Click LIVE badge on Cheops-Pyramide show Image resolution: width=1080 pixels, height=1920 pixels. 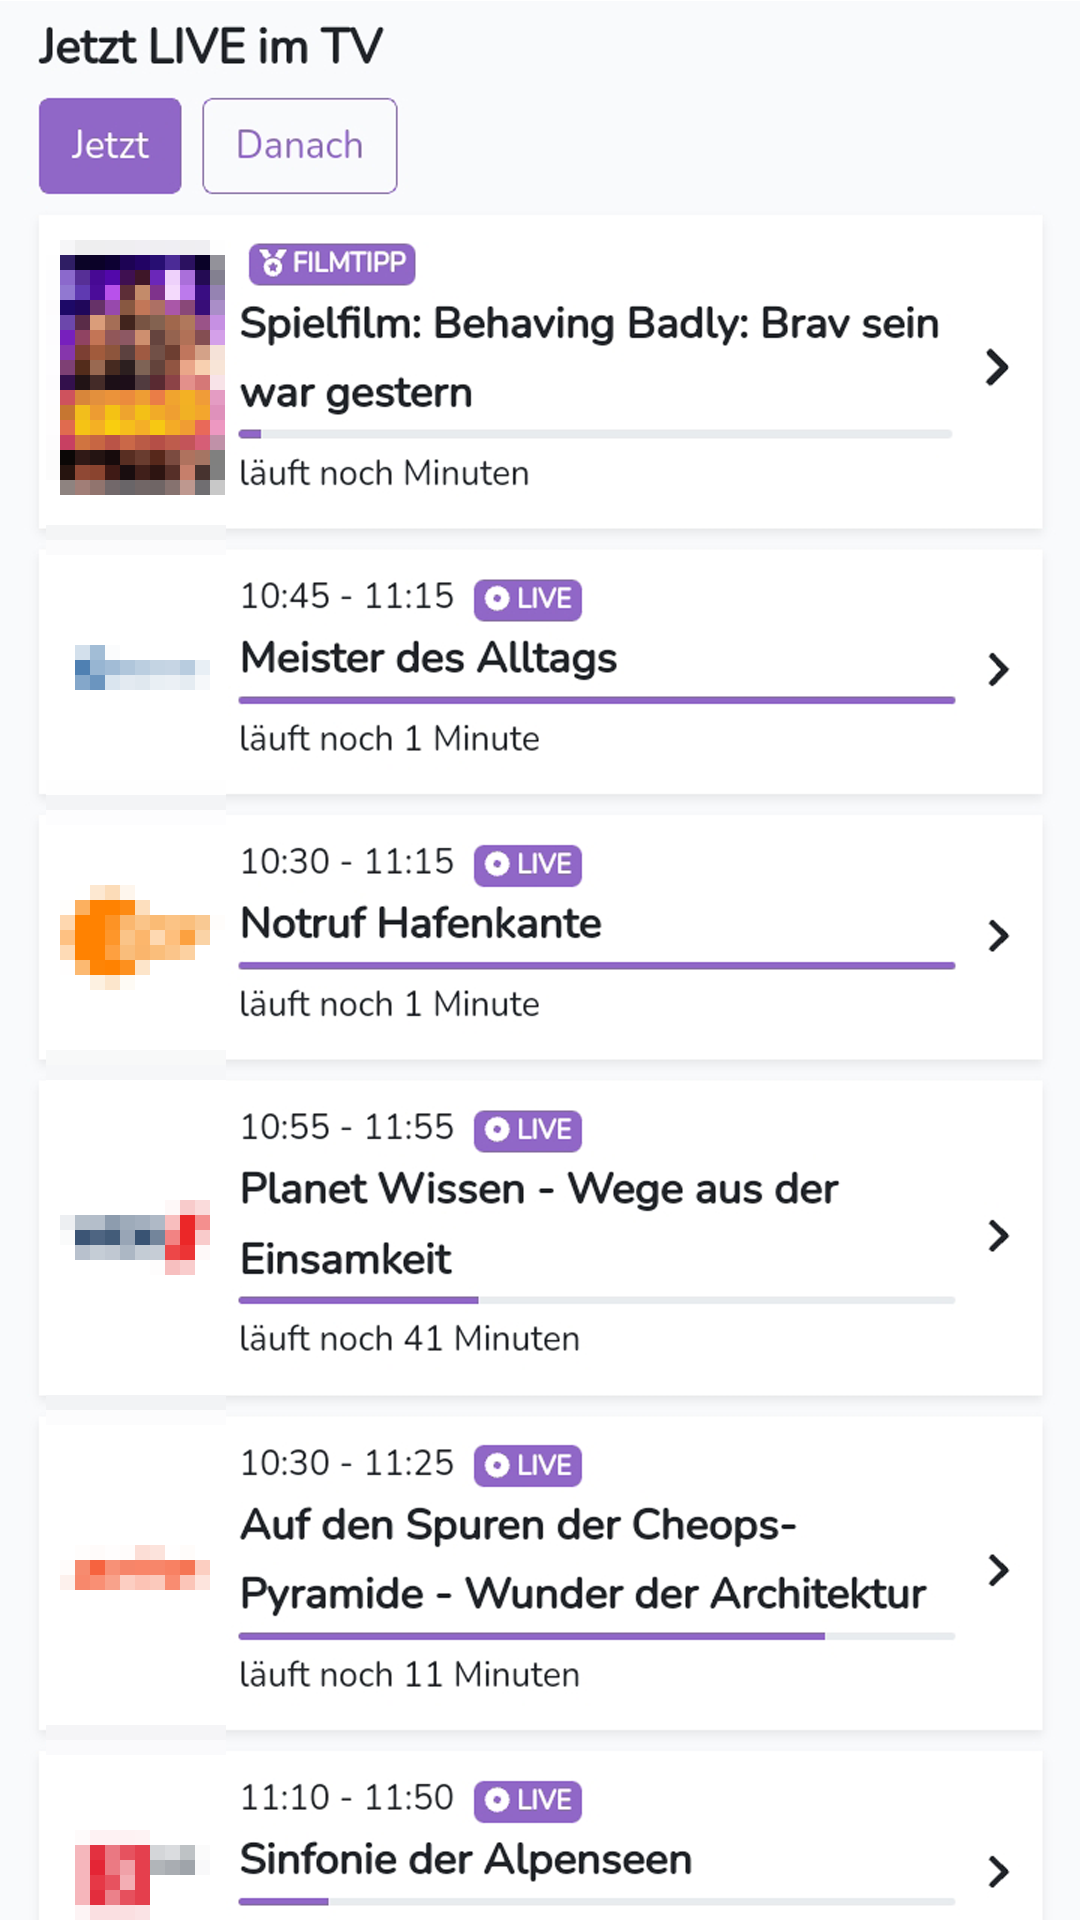[528, 1466]
